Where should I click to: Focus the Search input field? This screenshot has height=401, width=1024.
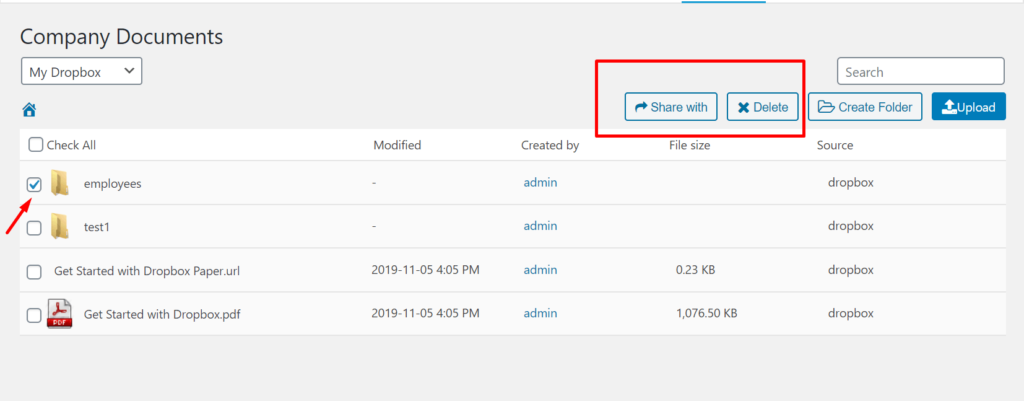click(921, 71)
